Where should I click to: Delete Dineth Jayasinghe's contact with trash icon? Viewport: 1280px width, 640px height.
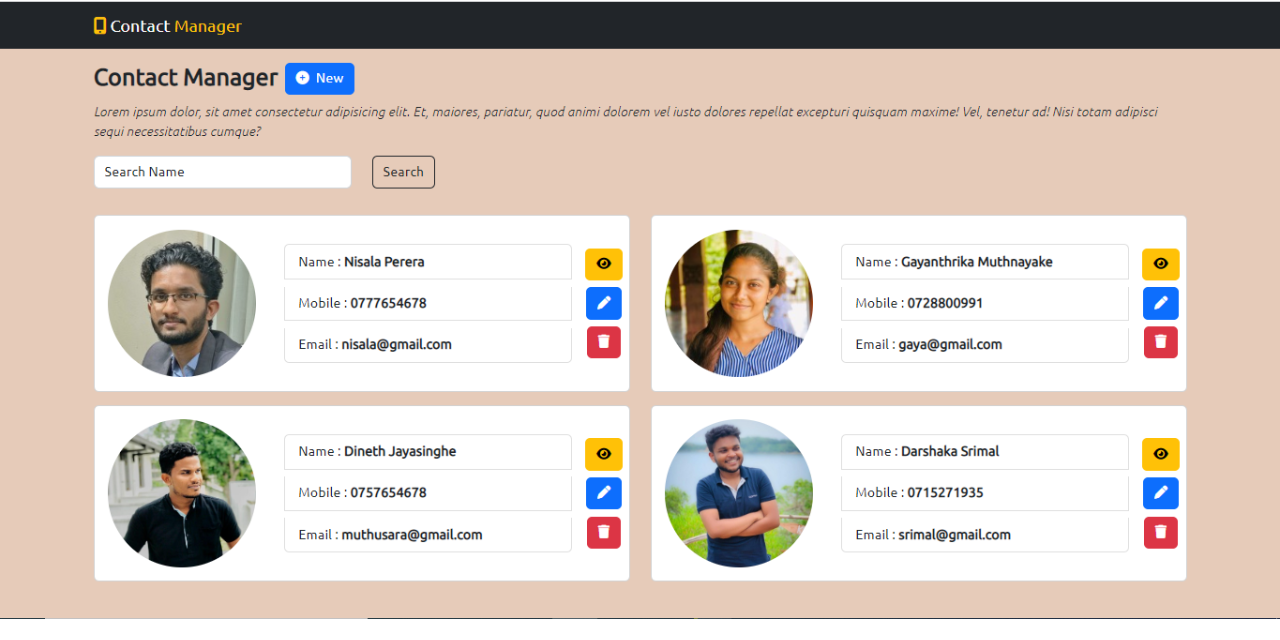tap(604, 532)
